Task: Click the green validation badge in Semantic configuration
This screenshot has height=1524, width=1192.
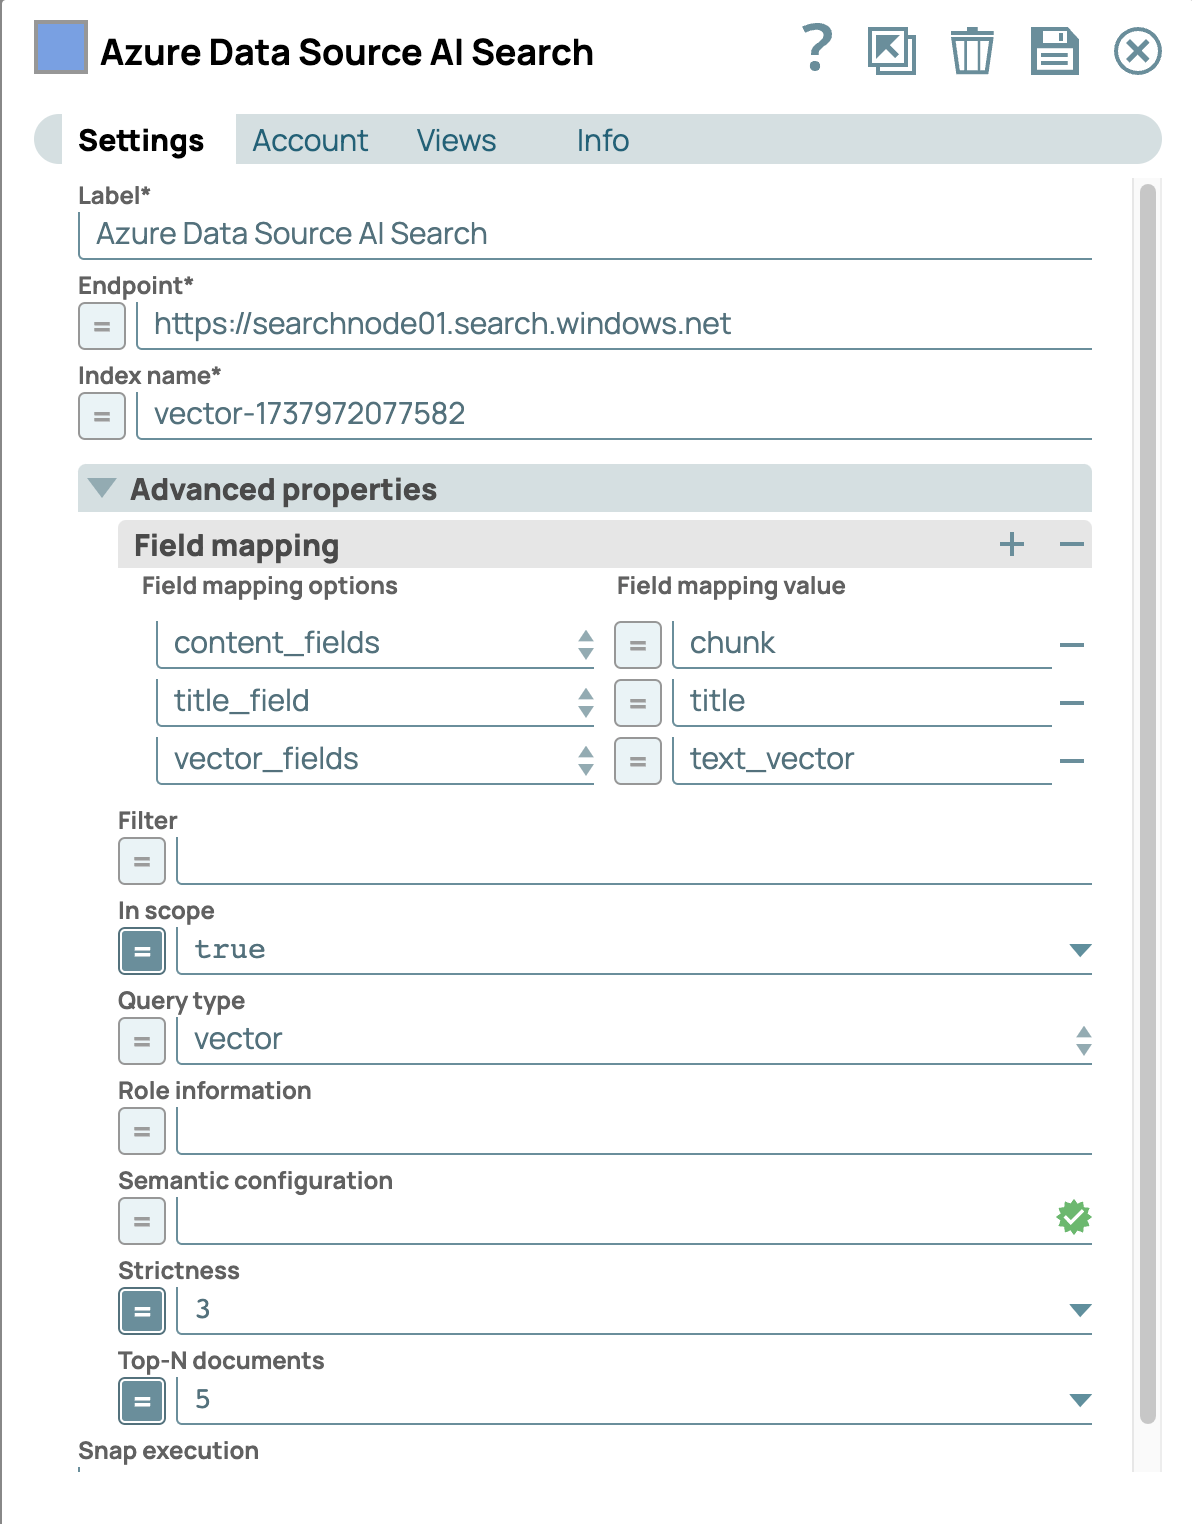Action: click(1073, 1217)
